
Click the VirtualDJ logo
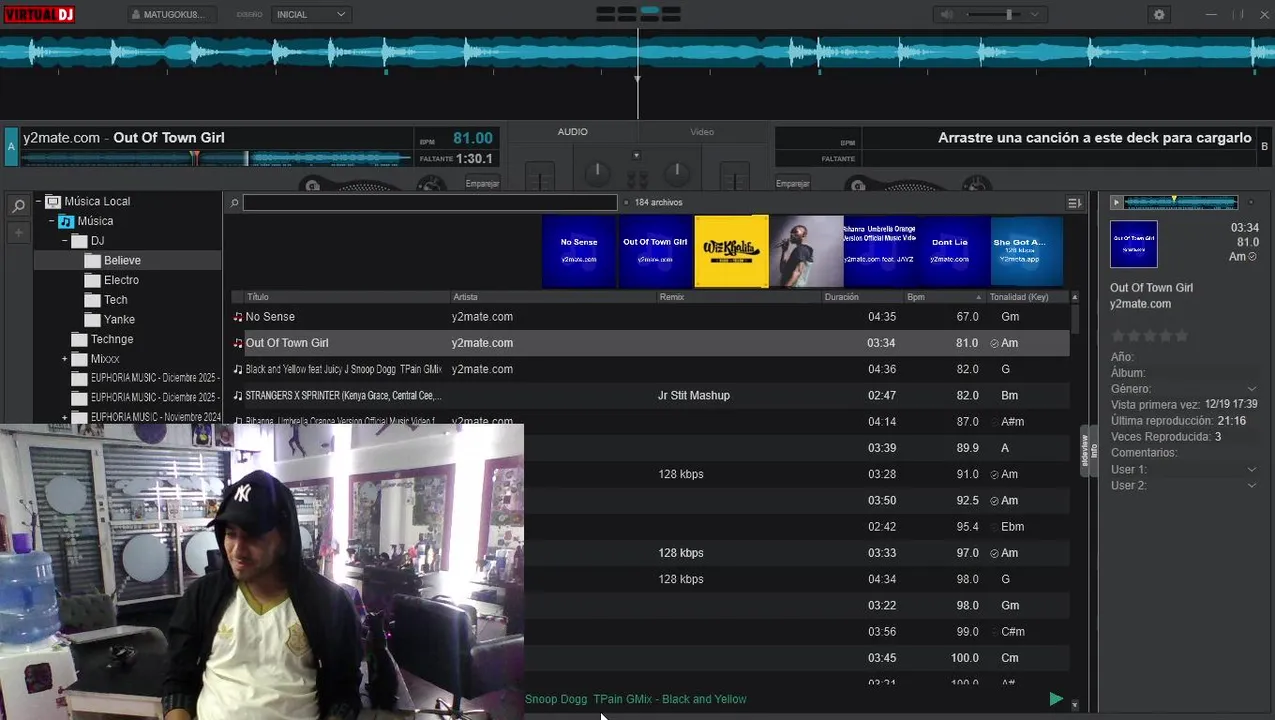click(x=39, y=14)
